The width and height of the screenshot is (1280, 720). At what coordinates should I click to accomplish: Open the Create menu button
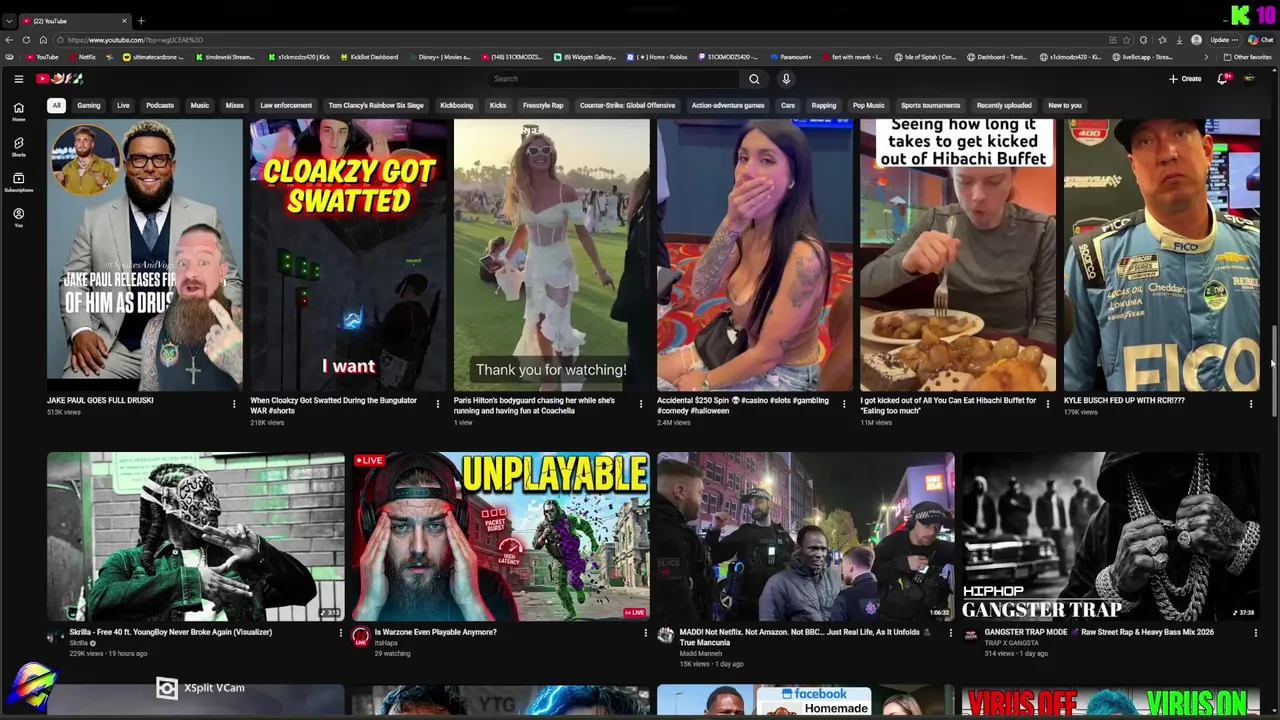pos(1185,79)
